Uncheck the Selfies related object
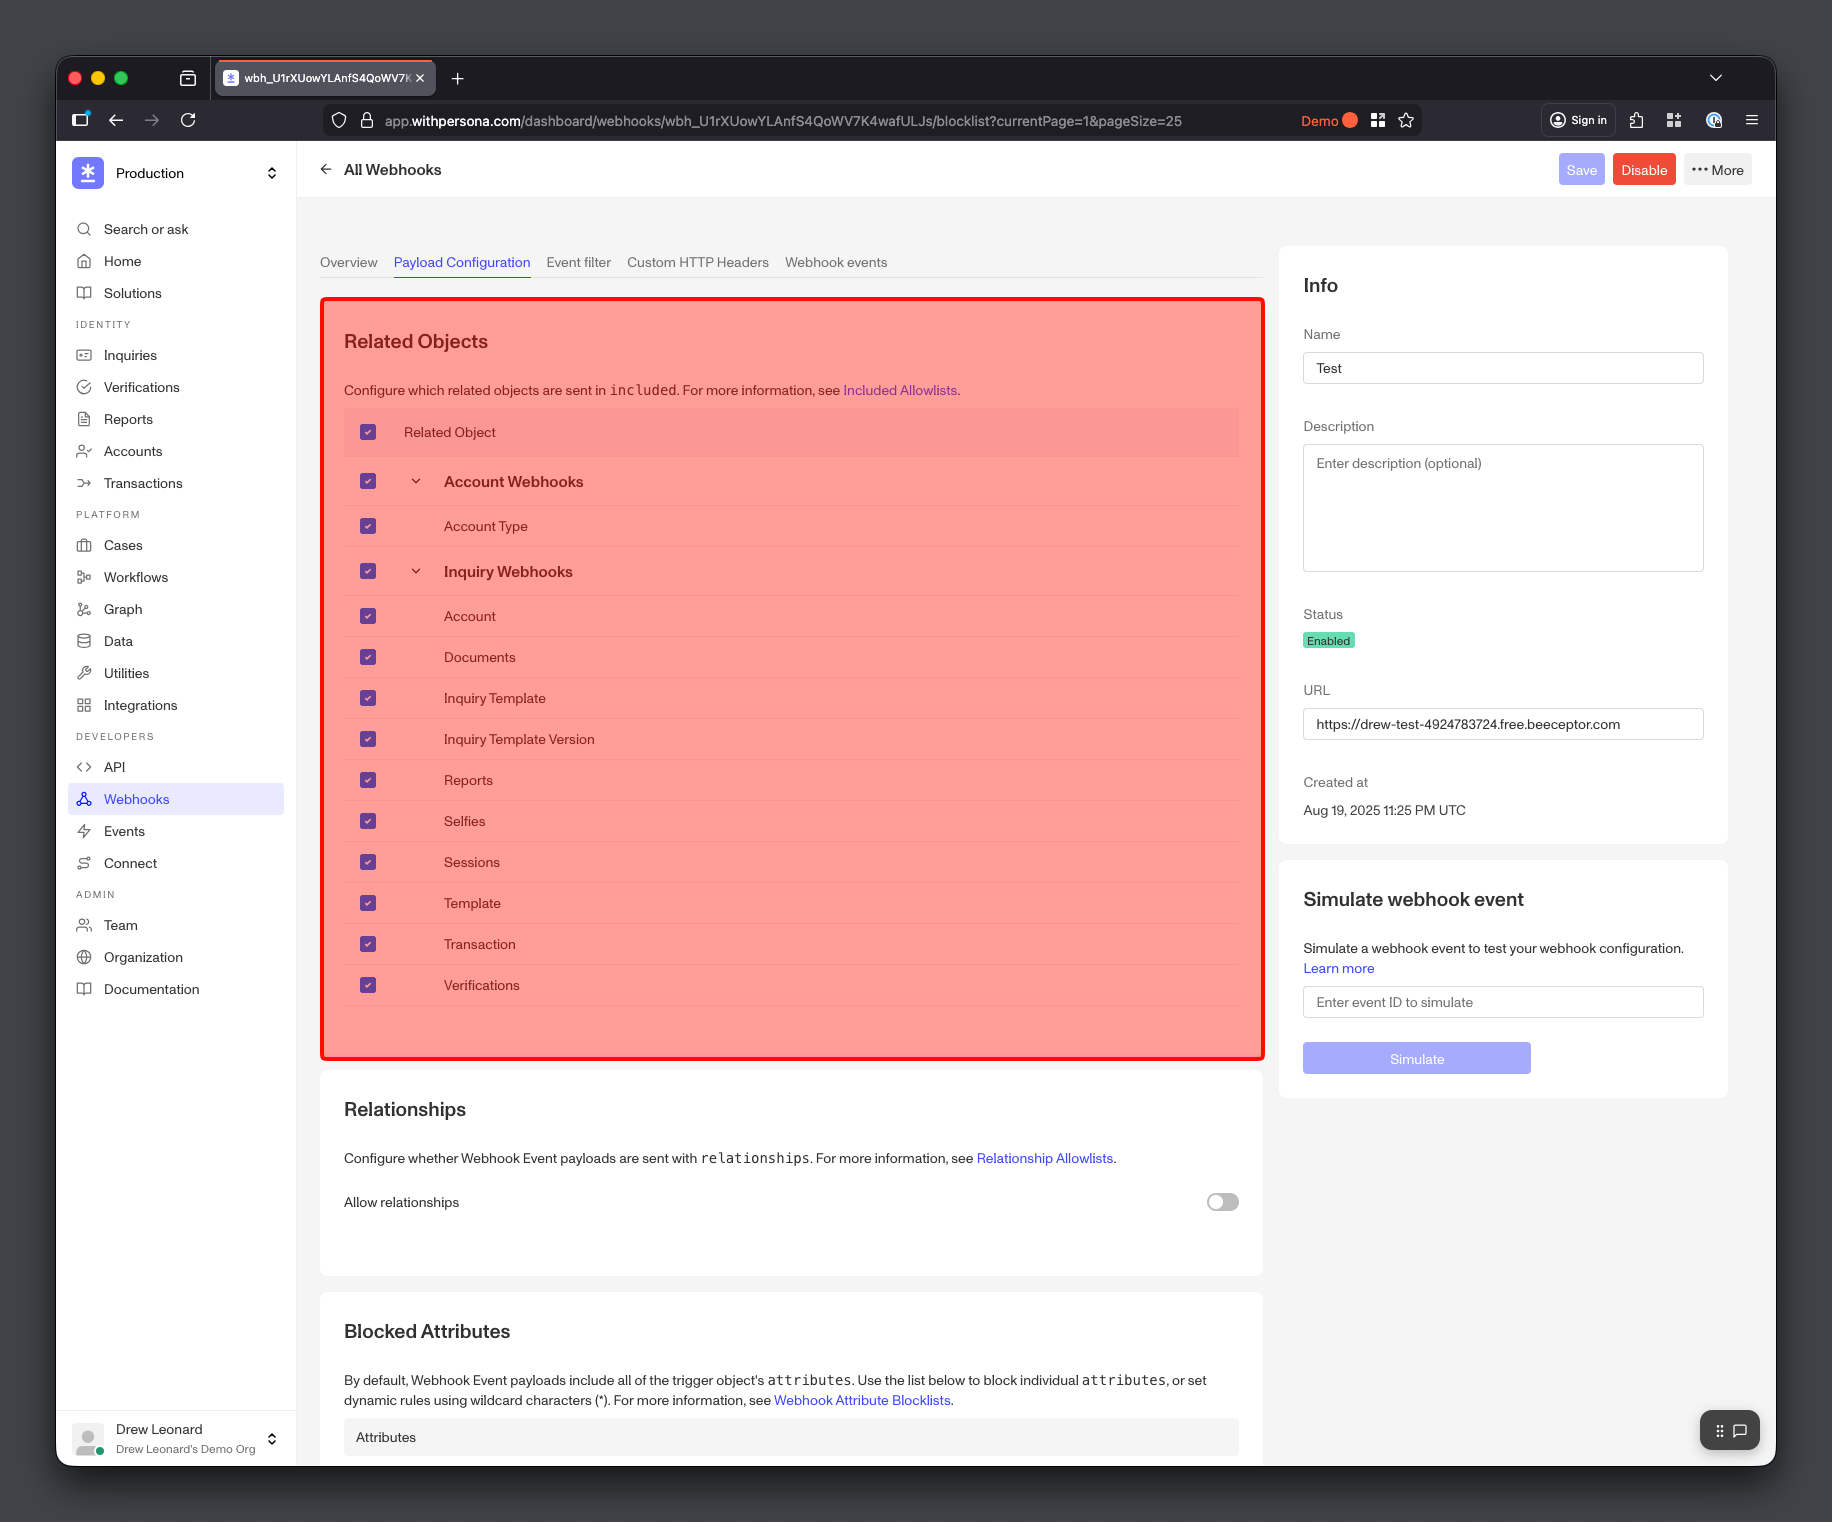Viewport: 1832px width, 1522px height. tap(368, 821)
